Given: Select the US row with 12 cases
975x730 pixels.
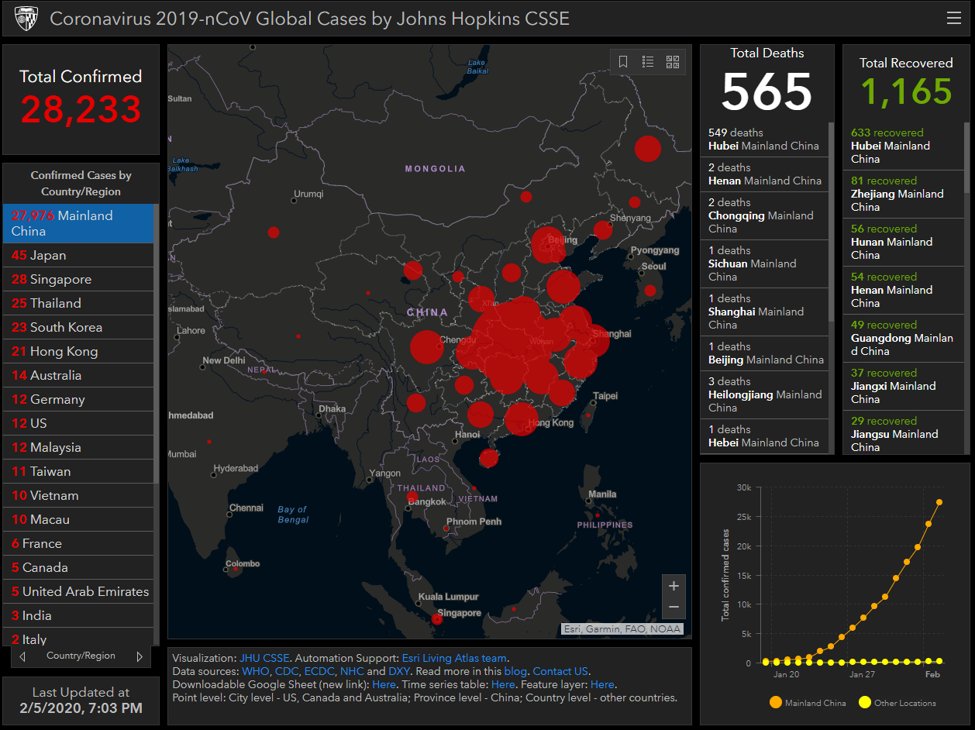Looking at the screenshot, I should pyautogui.click(x=78, y=423).
